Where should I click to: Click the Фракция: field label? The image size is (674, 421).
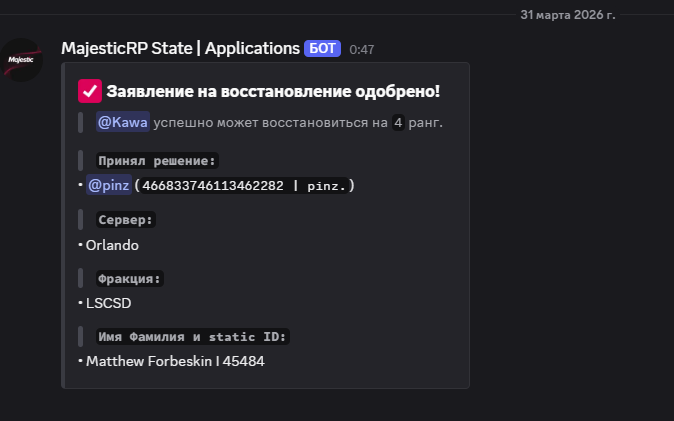(x=129, y=279)
